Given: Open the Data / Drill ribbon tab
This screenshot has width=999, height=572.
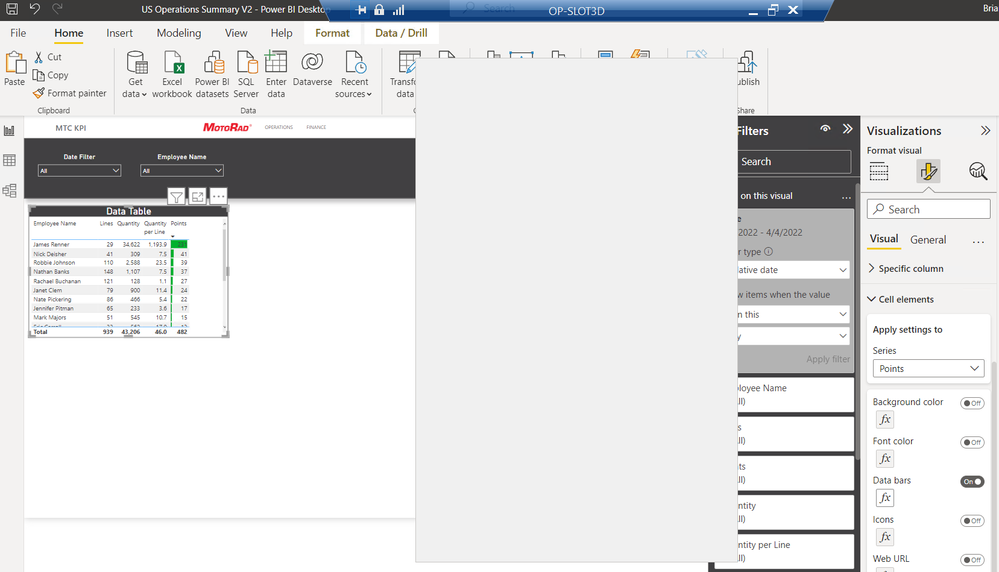Looking at the screenshot, I should [401, 33].
